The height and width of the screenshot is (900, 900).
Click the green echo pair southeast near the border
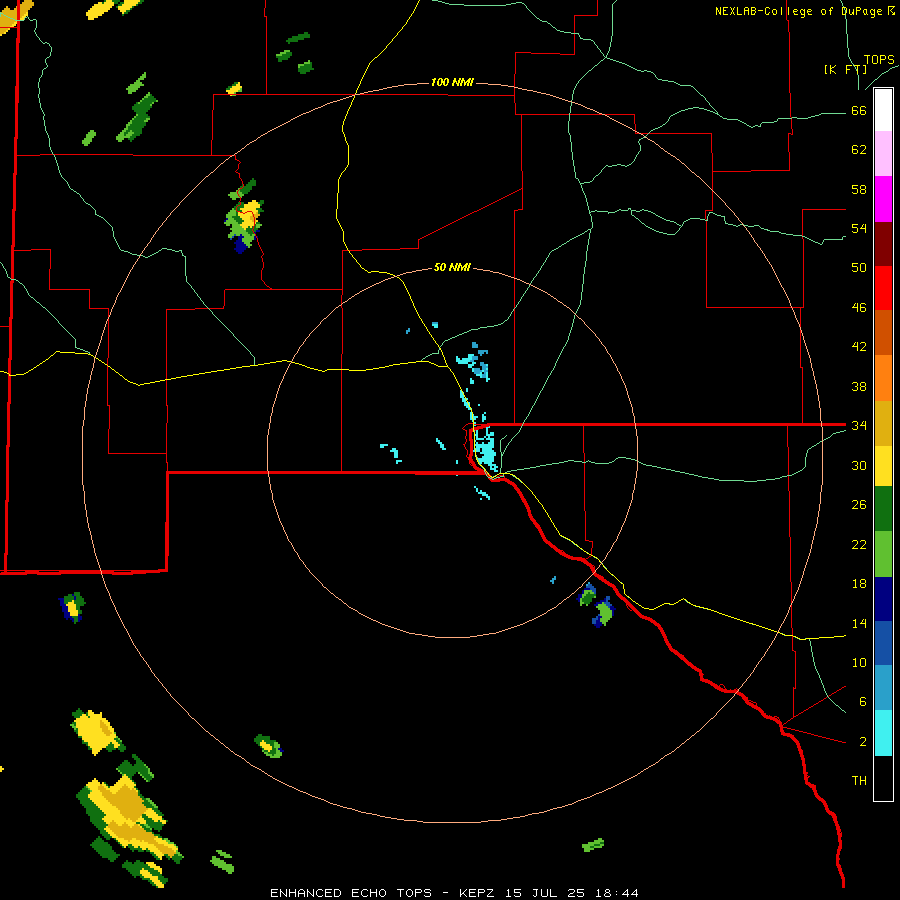click(596, 604)
